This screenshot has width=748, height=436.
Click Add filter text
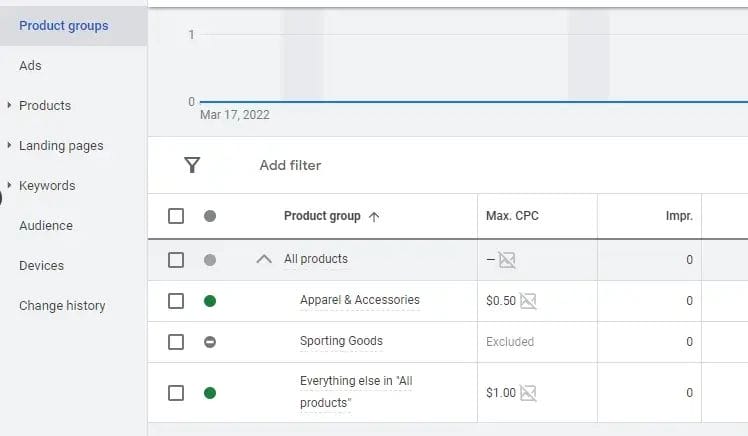click(x=290, y=165)
